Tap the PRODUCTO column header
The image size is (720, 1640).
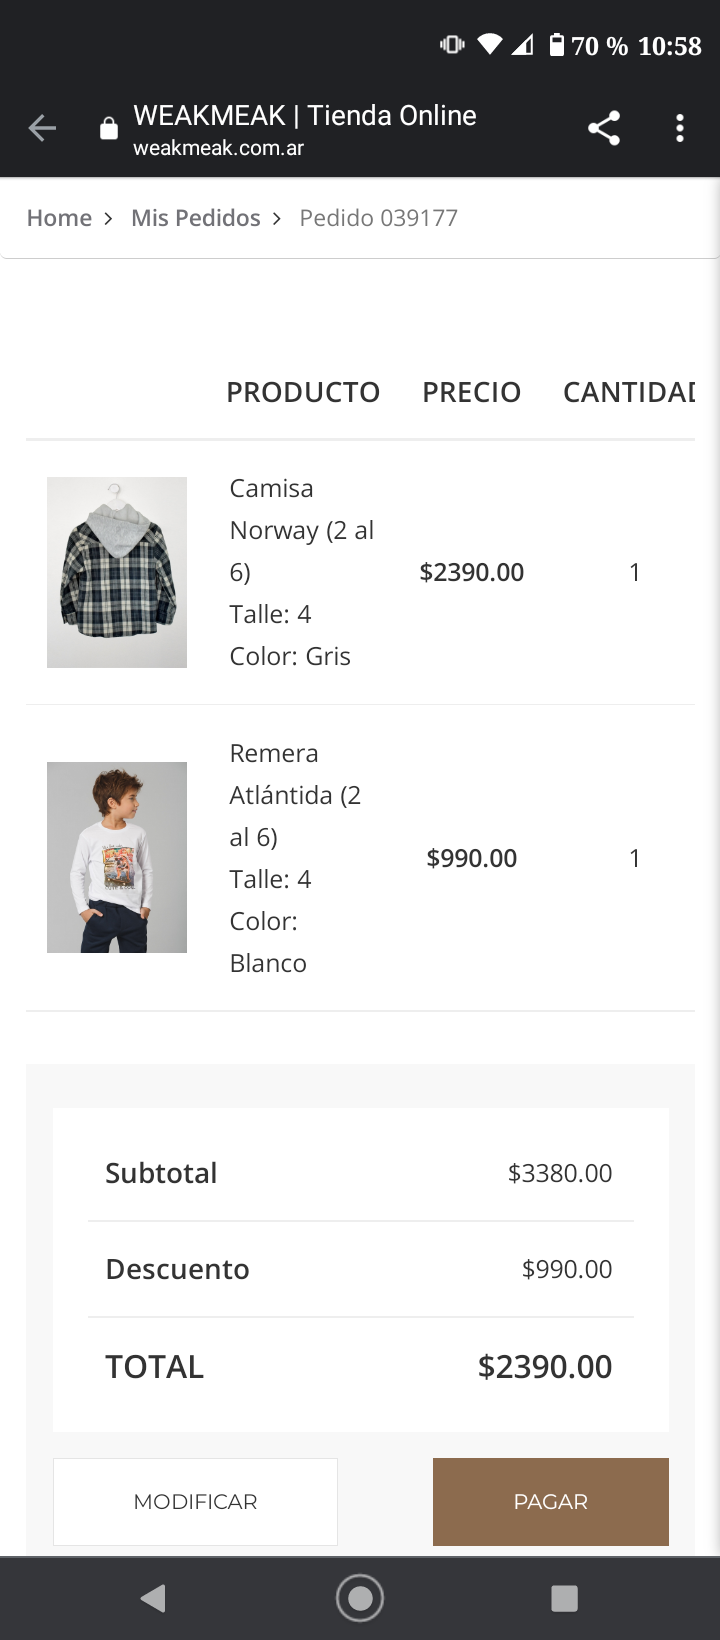(303, 392)
